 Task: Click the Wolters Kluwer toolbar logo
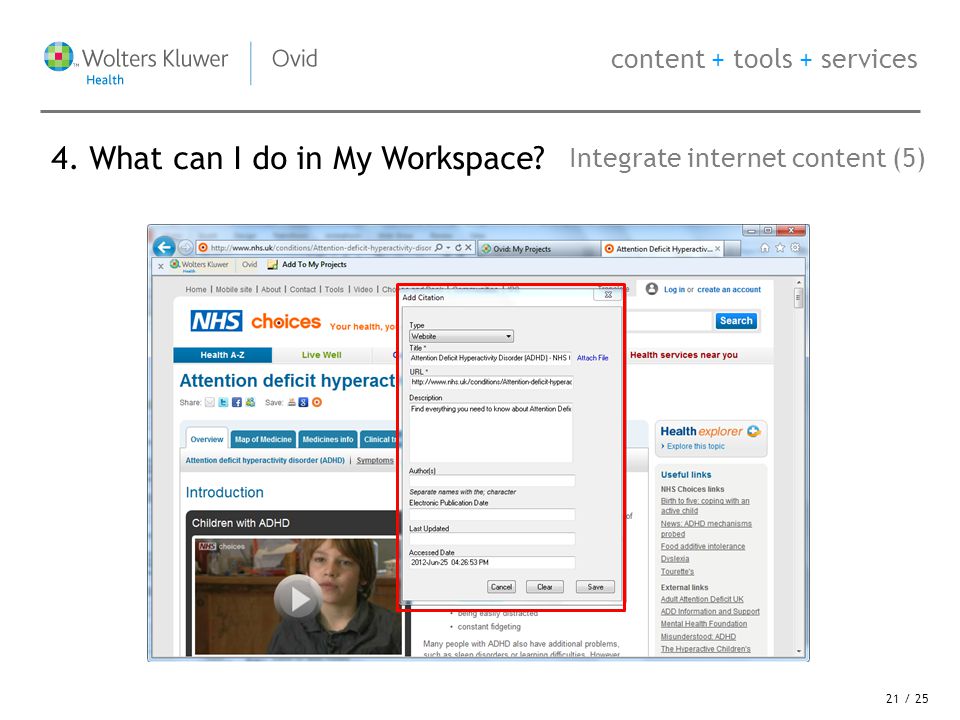199,265
